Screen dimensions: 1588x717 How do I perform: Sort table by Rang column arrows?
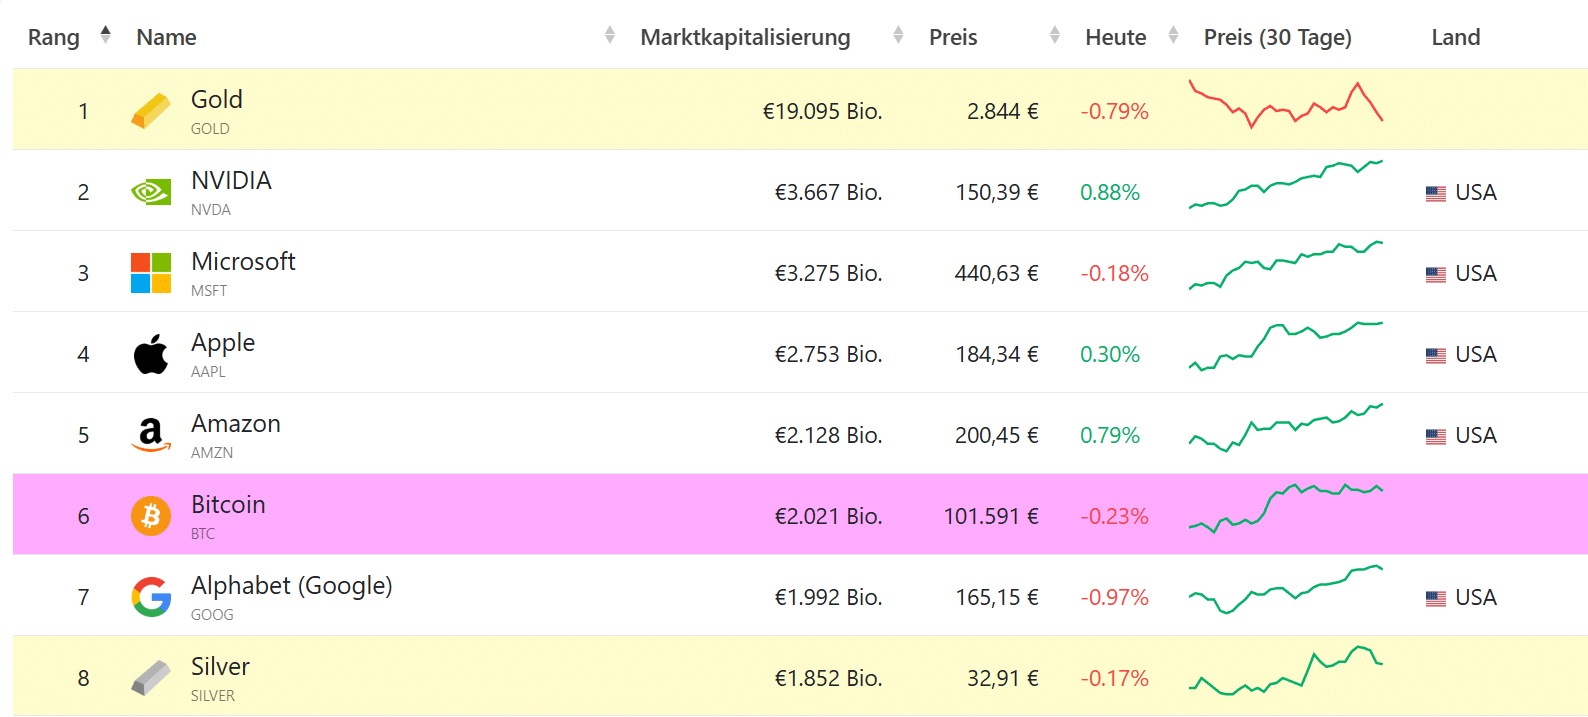point(106,36)
